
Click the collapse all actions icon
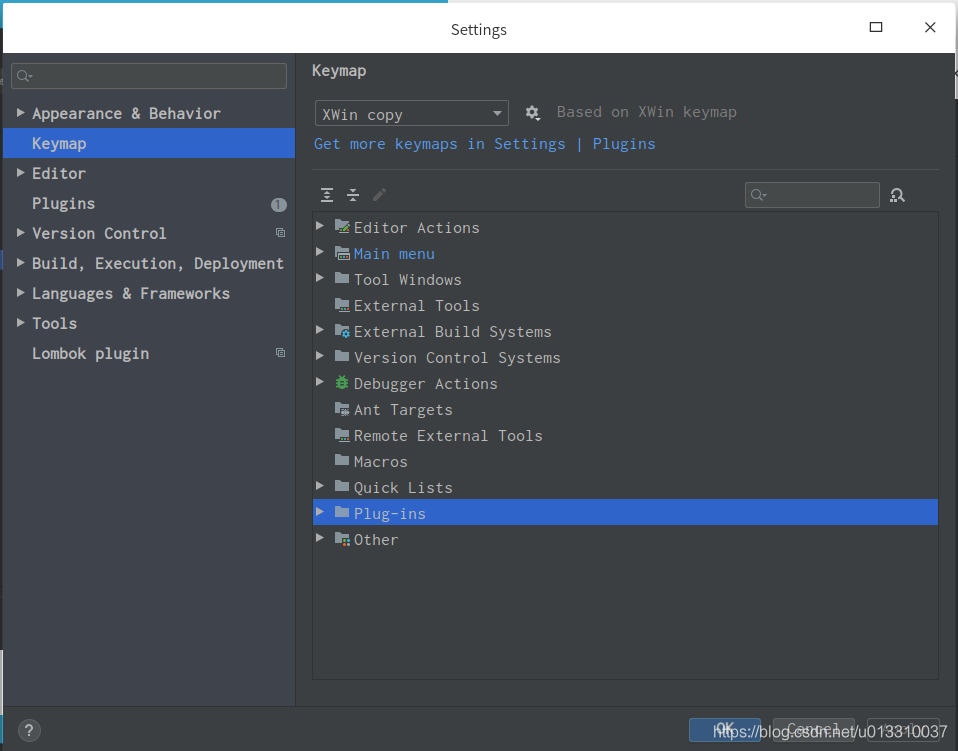353,195
